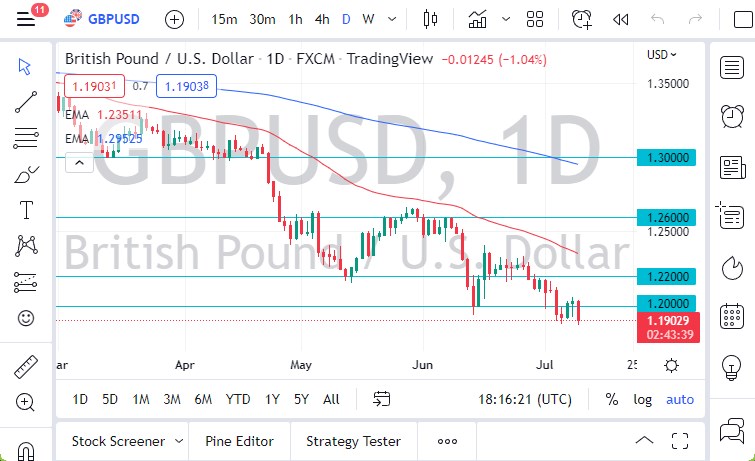Set chart range to YTD

coord(238,399)
